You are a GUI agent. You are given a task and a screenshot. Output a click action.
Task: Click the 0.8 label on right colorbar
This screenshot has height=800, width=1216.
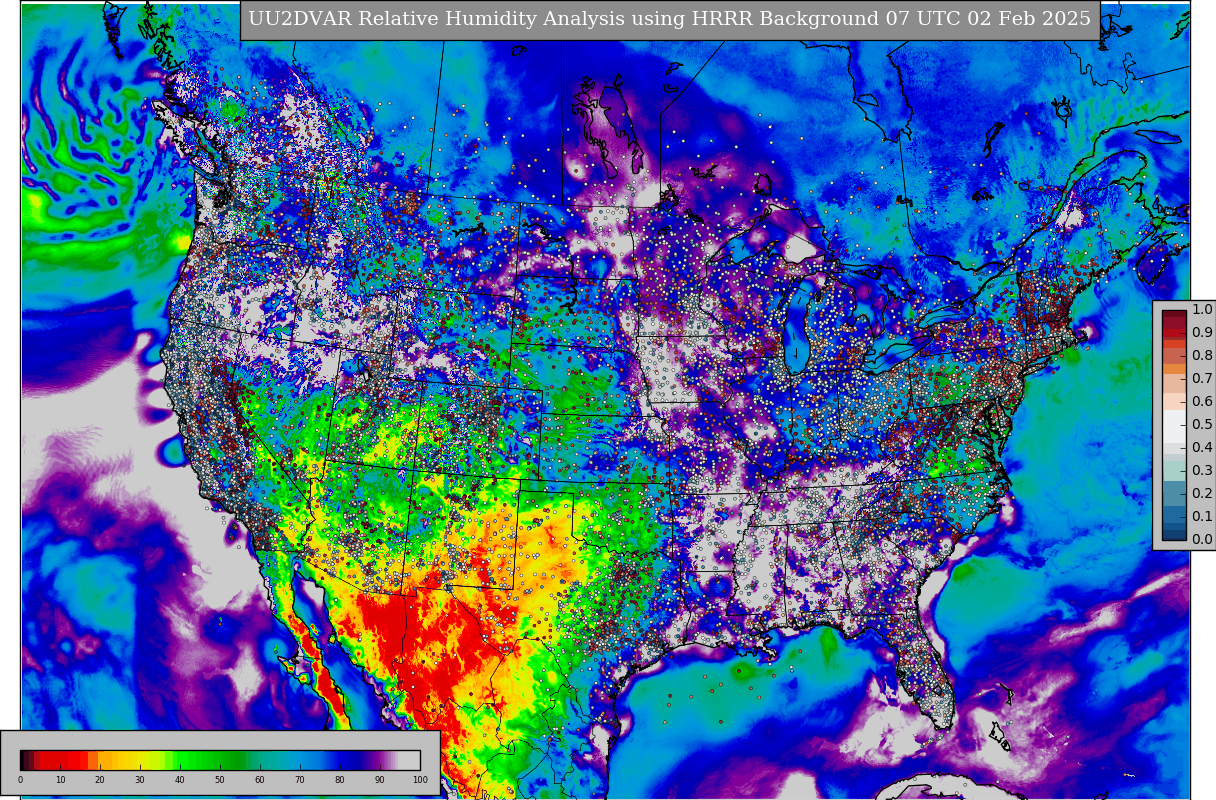point(1202,356)
